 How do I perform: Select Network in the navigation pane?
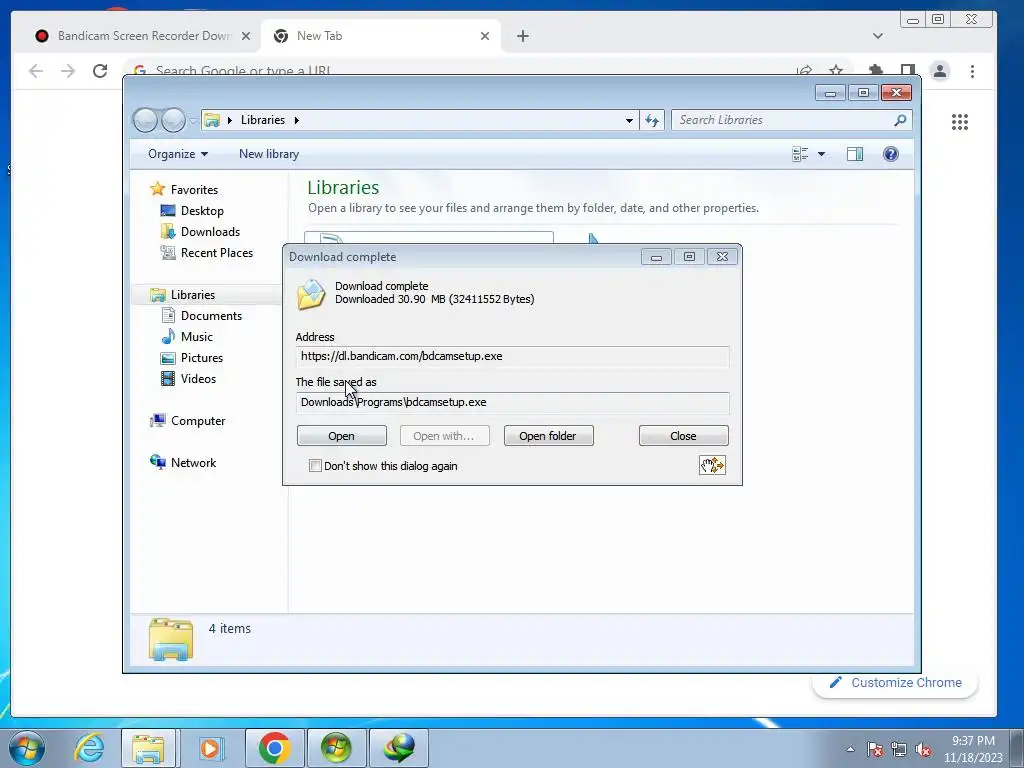(x=193, y=463)
